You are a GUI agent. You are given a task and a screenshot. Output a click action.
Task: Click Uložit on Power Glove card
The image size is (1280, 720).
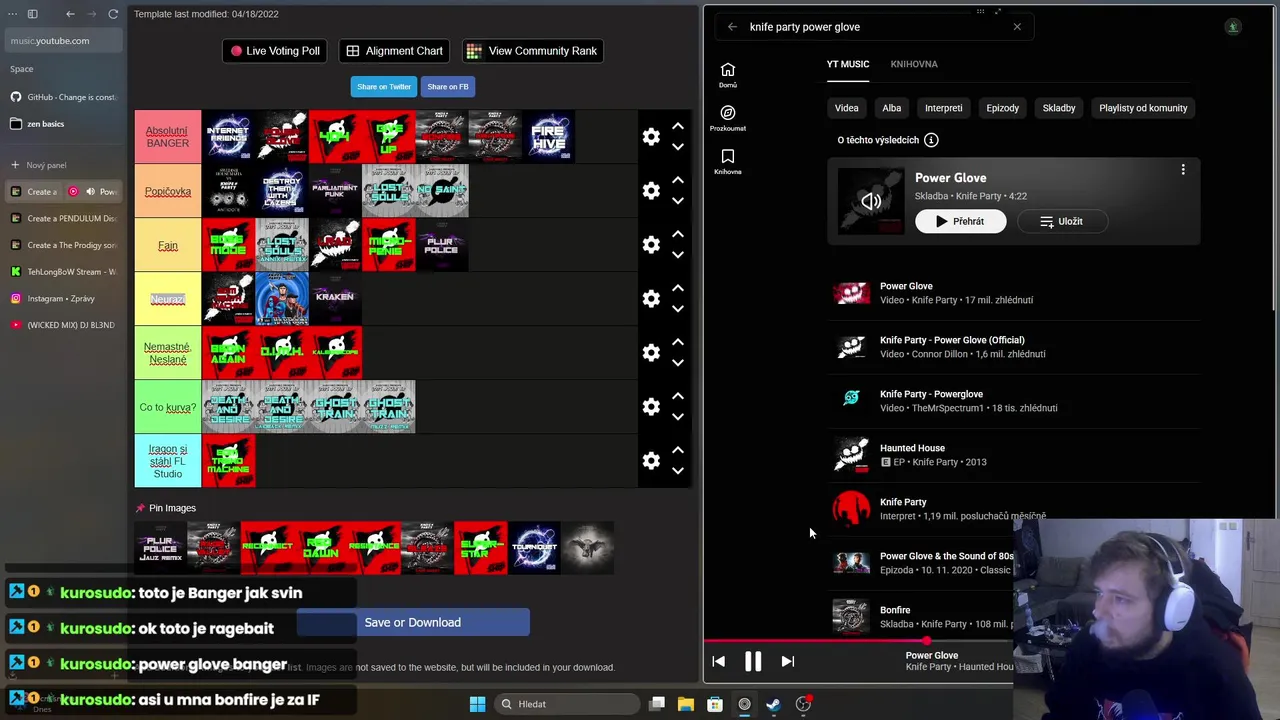1062,221
